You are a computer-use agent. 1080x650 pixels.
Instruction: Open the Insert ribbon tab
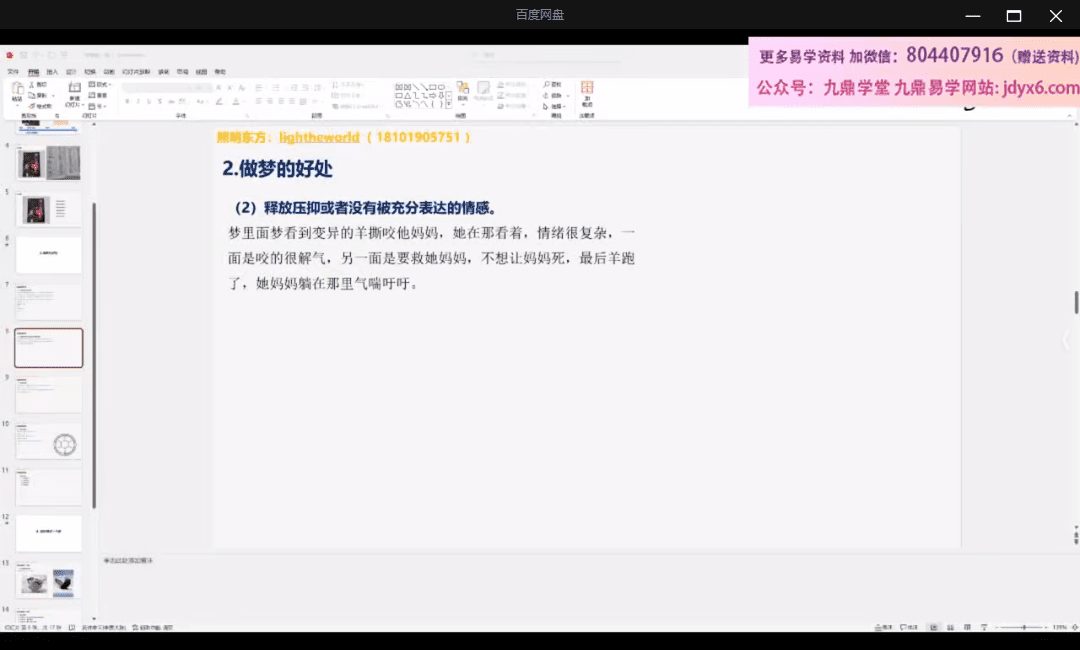(x=52, y=72)
